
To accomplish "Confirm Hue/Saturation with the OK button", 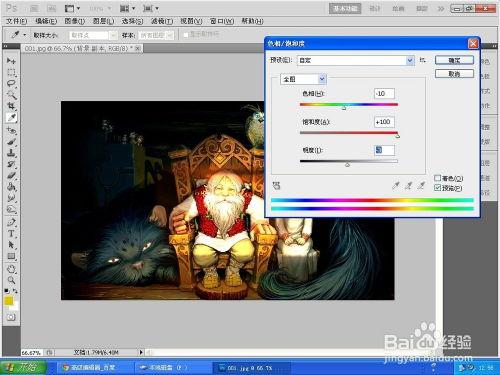I will (x=454, y=60).
